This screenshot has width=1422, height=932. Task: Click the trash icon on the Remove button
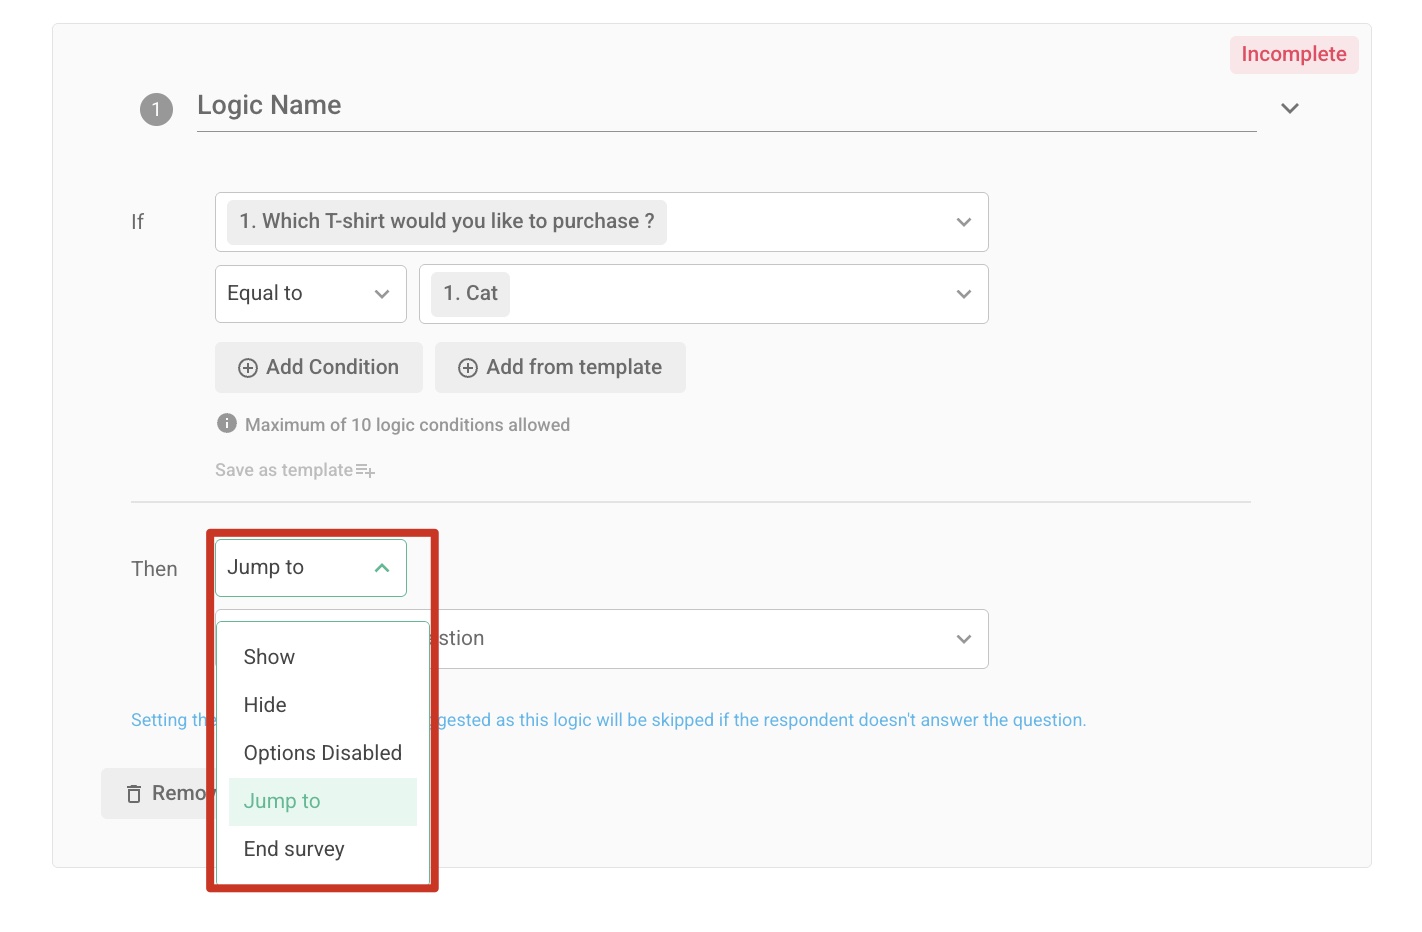(135, 793)
